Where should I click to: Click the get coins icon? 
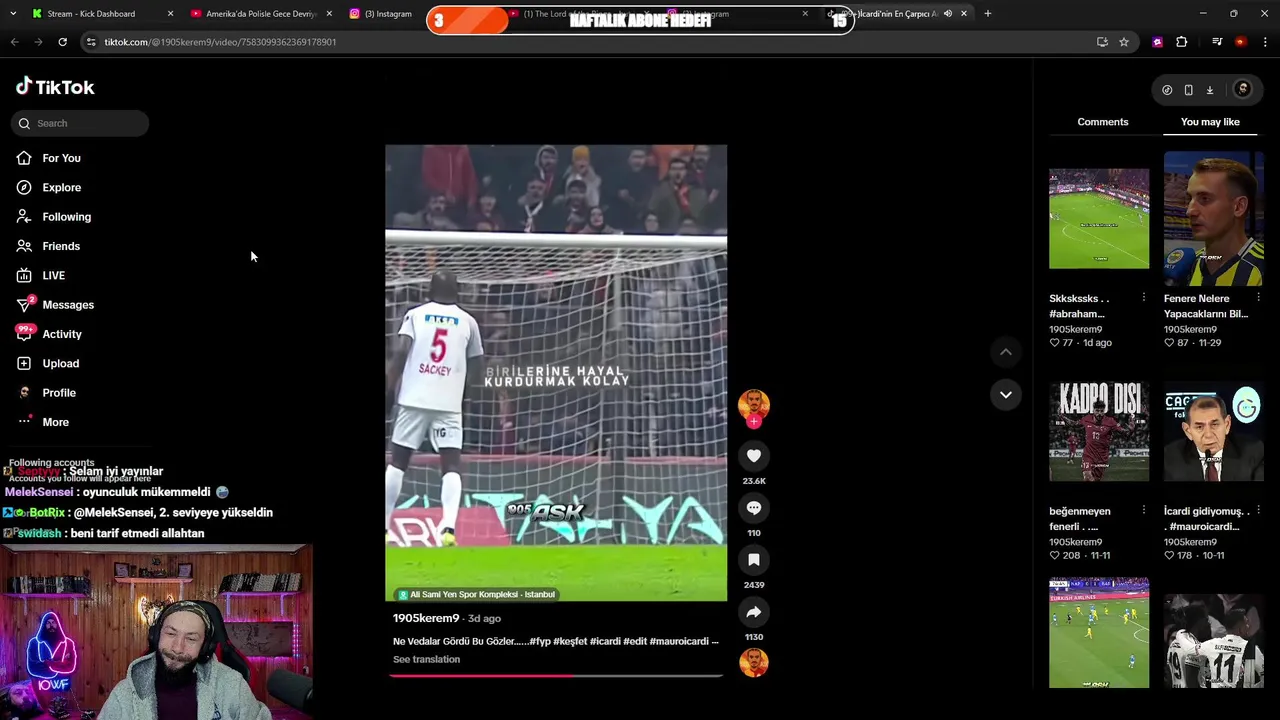point(1167,90)
